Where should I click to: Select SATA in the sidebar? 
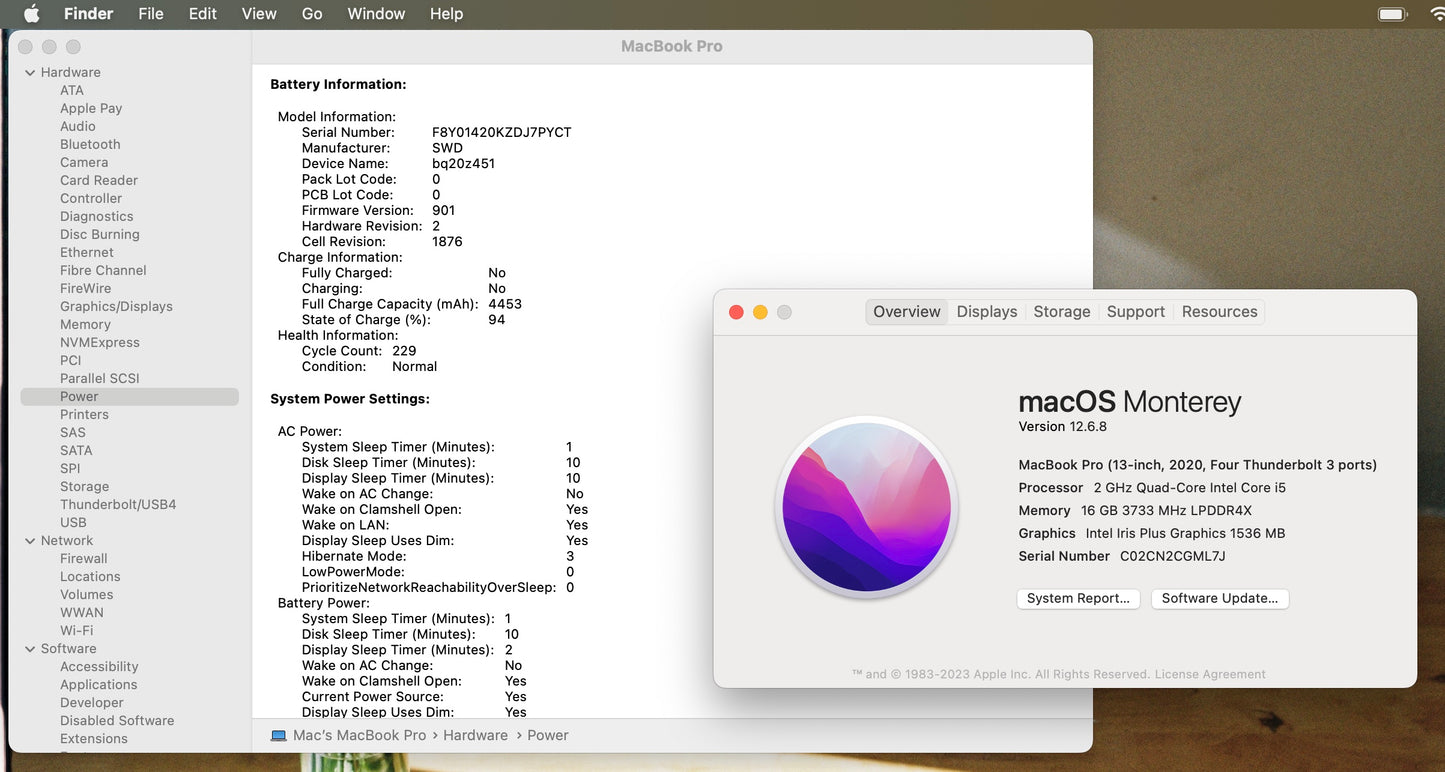(x=76, y=450)
